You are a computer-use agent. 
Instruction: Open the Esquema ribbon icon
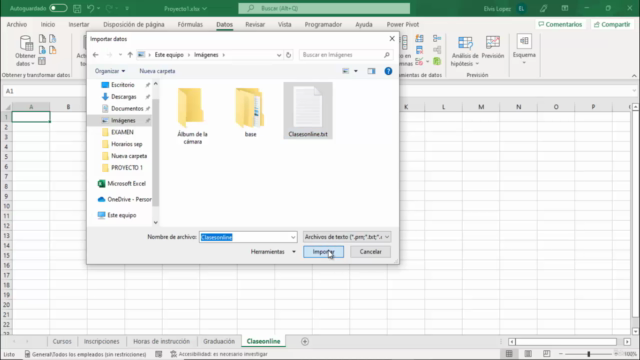click(x=524, y=41)
